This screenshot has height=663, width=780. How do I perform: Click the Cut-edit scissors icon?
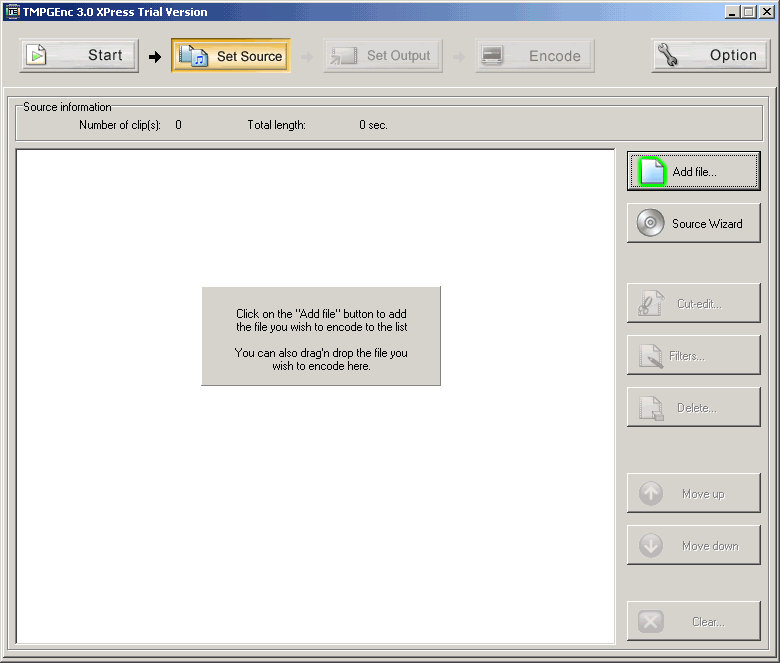[651, 304]
